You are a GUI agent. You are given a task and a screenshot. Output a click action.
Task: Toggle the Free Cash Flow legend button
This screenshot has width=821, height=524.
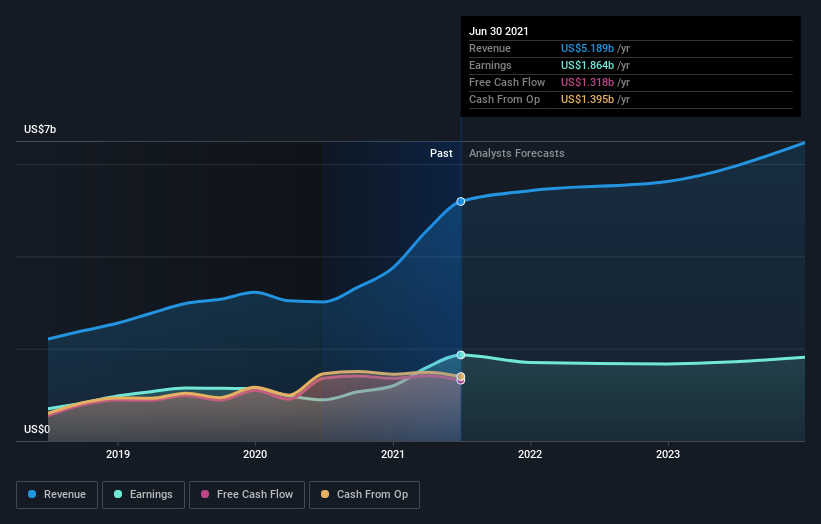pos(247,495)
